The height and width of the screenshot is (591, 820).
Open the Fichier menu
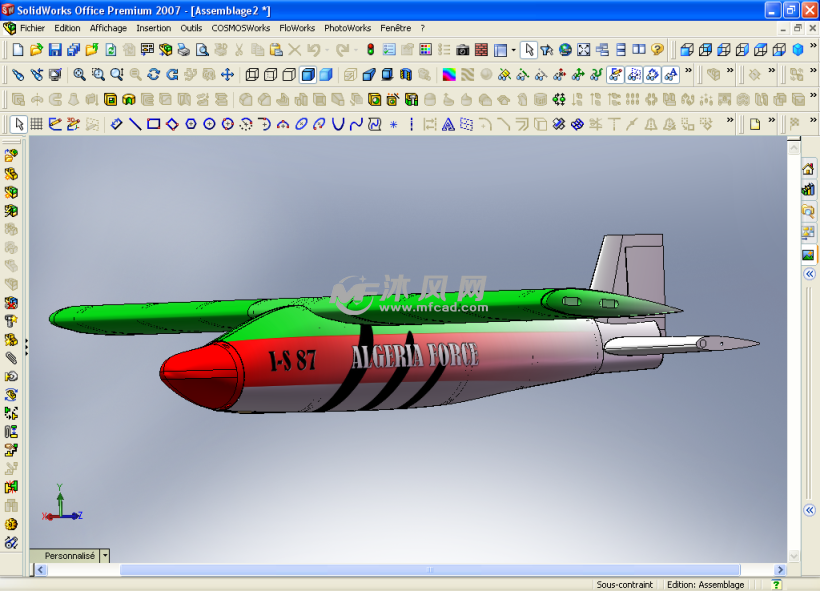[32, 28]
